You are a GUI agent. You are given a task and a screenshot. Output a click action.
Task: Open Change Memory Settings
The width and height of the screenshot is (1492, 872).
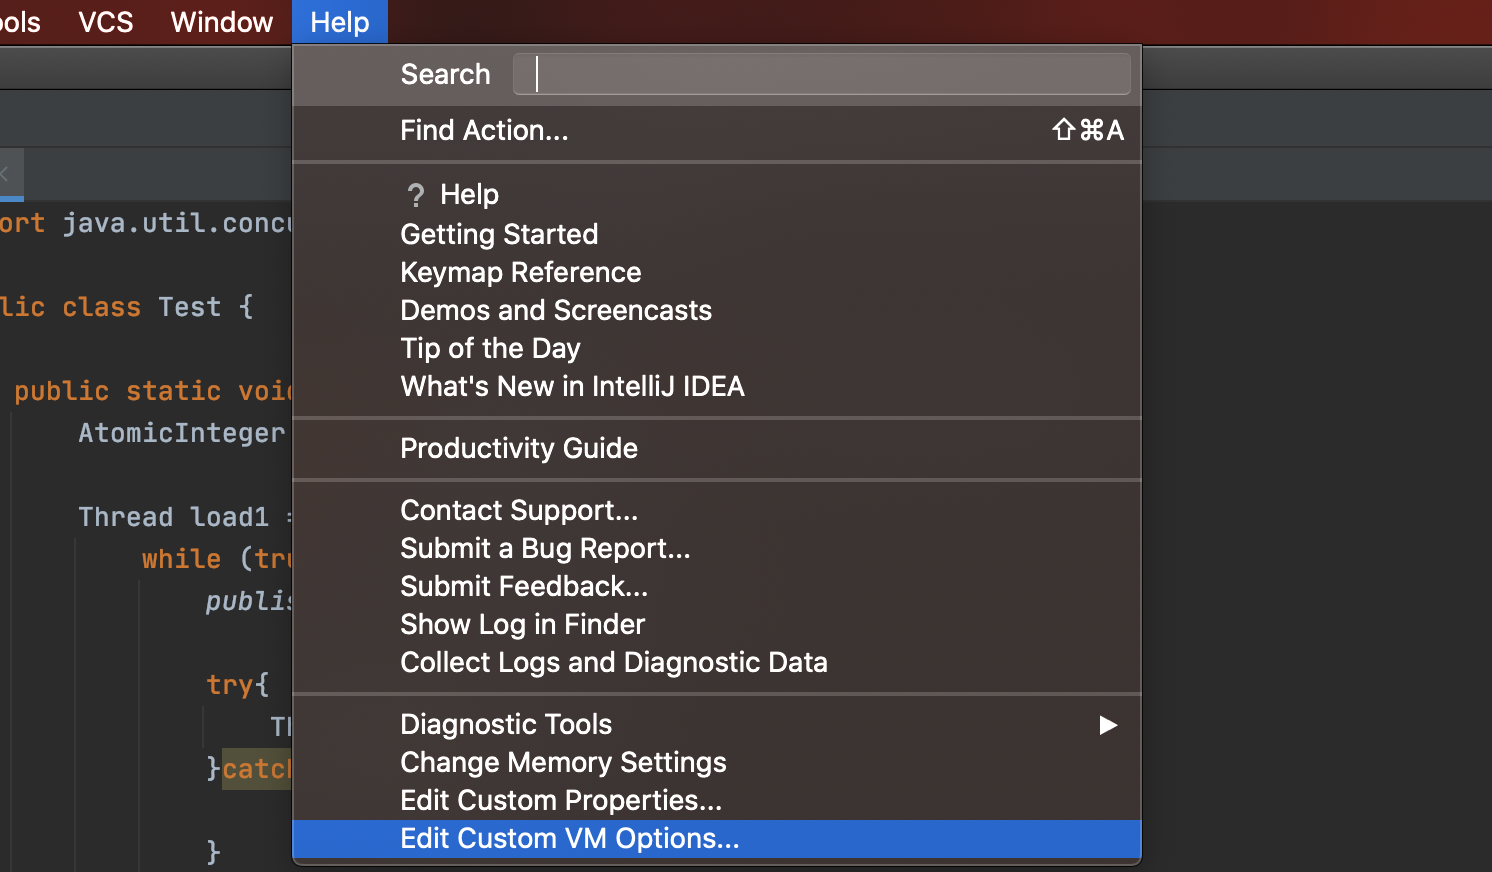pos(563,763)
